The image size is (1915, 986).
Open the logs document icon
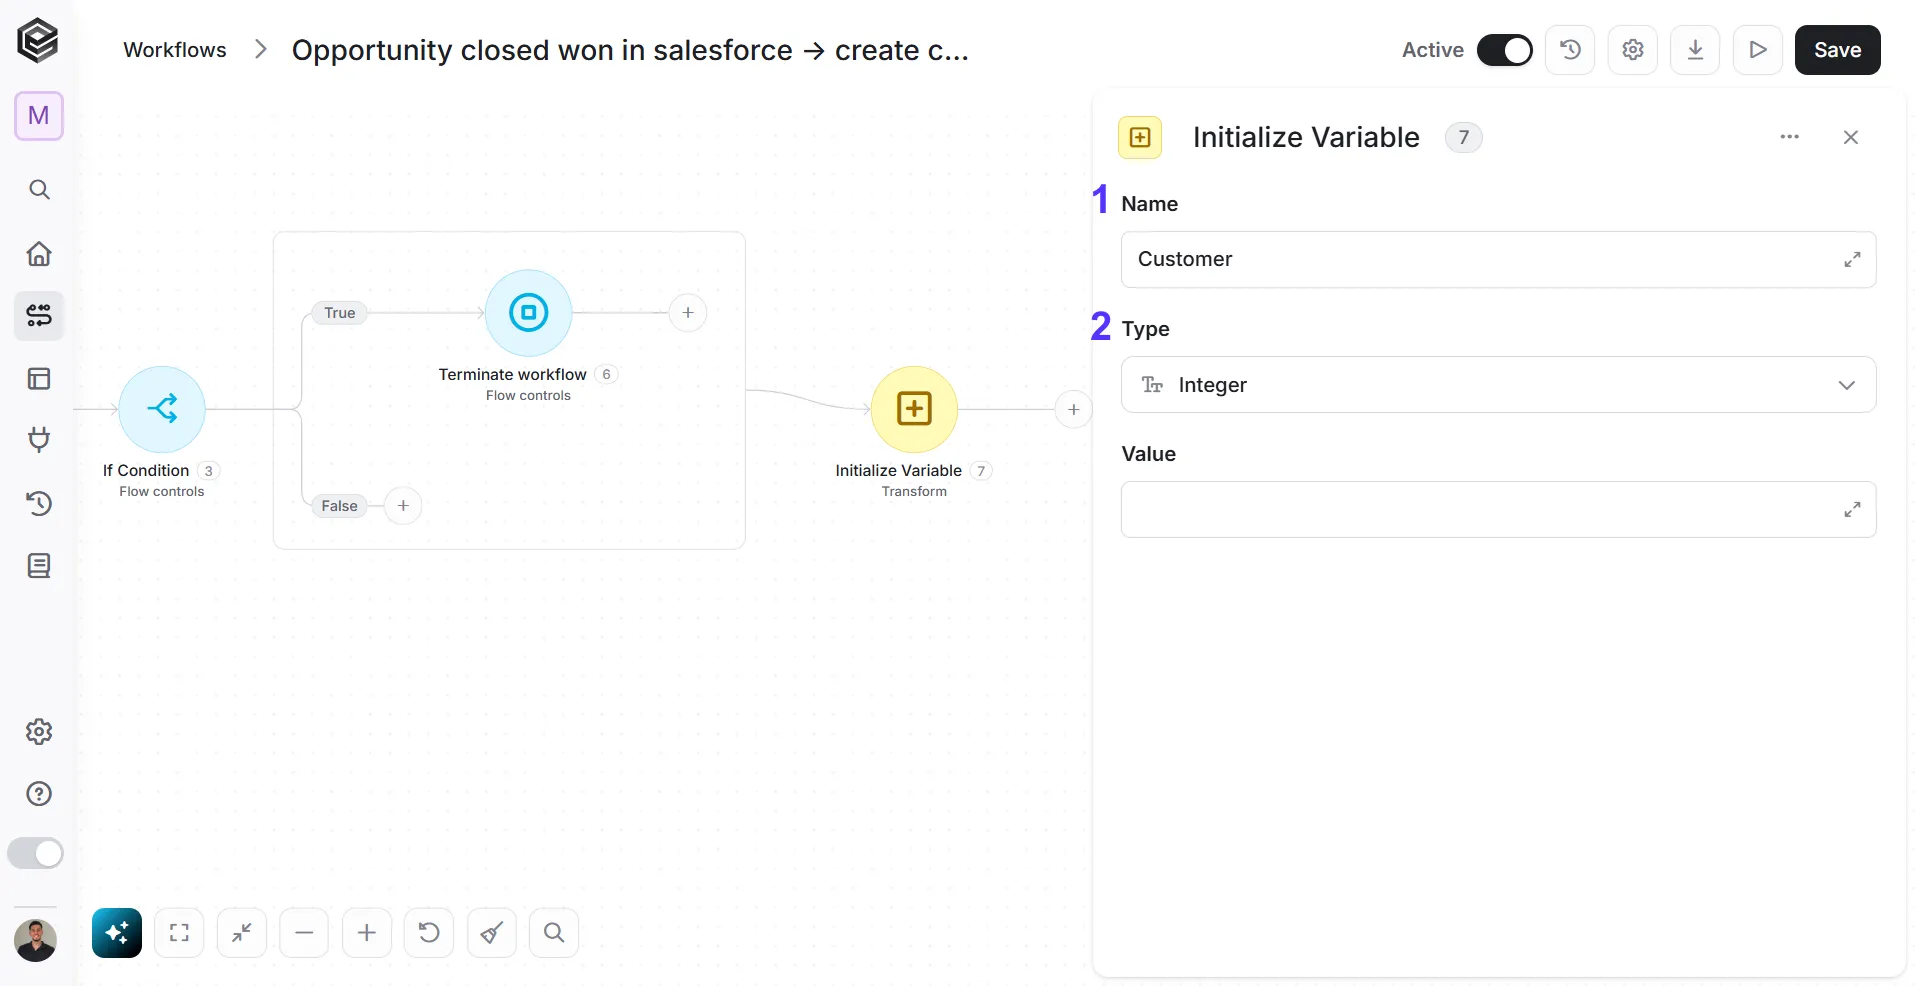(39, 566)
